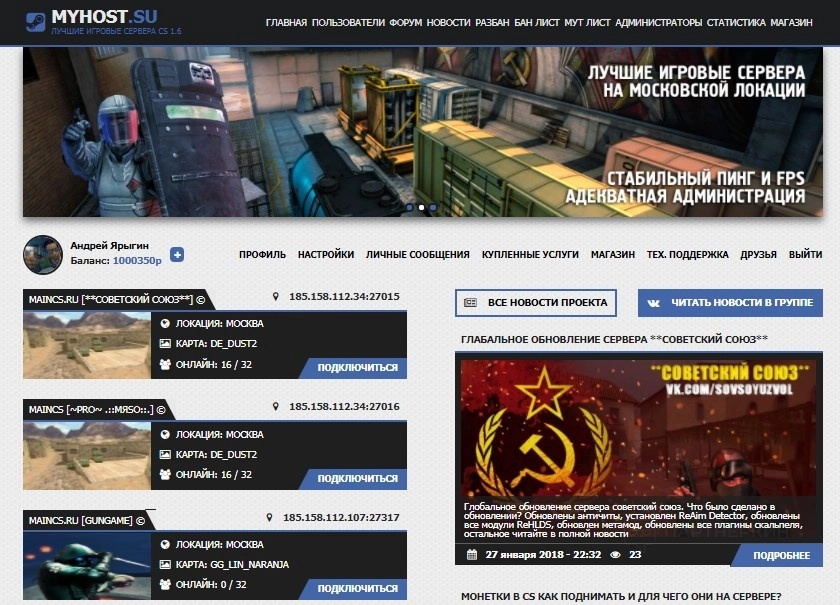840x605 pixels.
Task: Click Подключиться for MAINCS PRO server
Action: (356, 479)
